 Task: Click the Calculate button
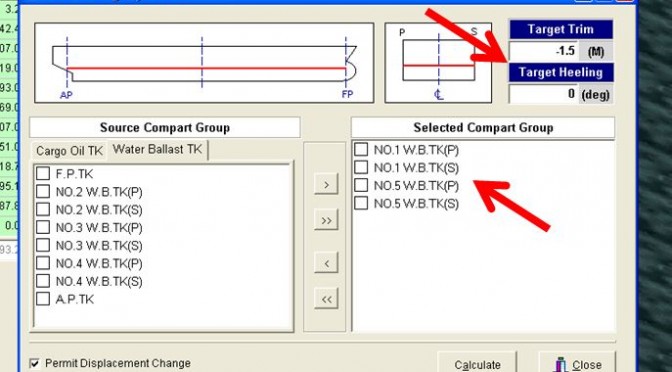coord(477,363)
